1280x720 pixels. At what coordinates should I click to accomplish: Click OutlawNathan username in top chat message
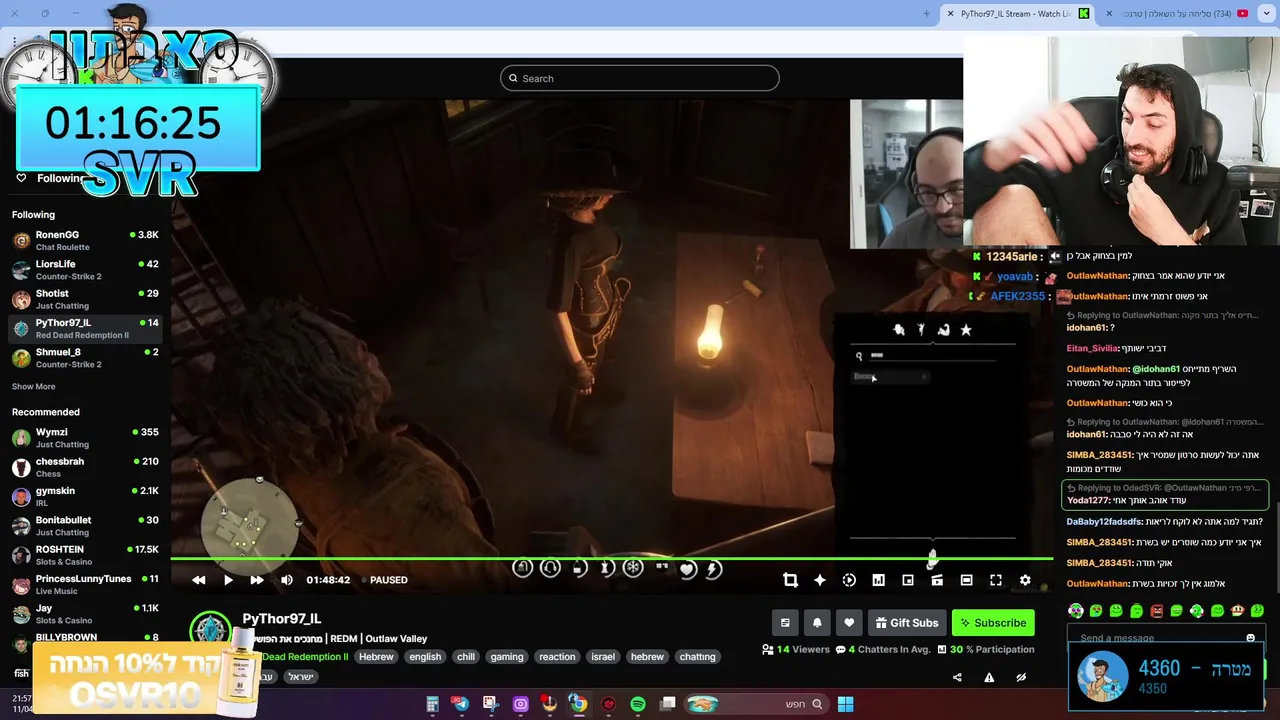pos(1097,276)
